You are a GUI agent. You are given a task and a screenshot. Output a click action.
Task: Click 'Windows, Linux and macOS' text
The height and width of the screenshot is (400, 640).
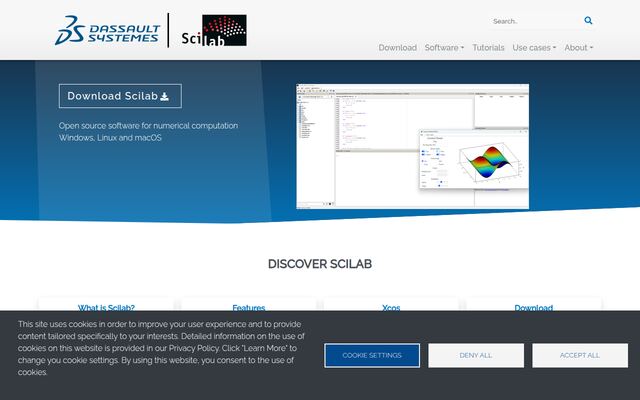click(x=110, y=138)
